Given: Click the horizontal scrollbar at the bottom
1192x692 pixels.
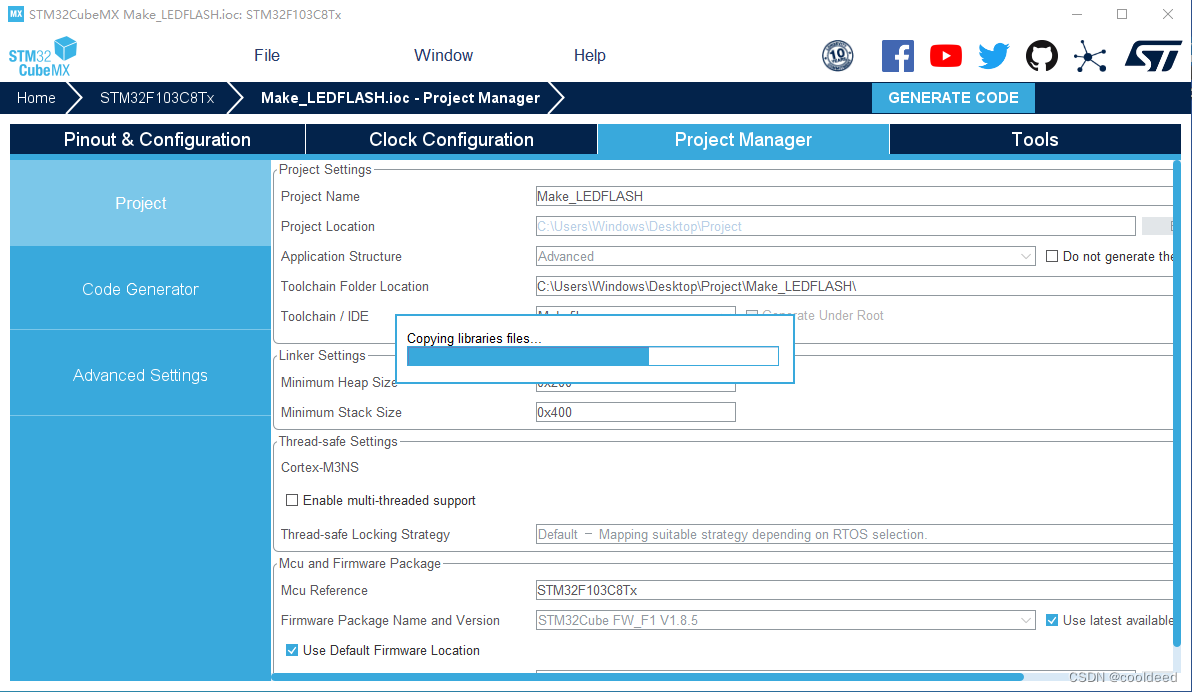Looking at the screenshot, I should tap(648, 676).
